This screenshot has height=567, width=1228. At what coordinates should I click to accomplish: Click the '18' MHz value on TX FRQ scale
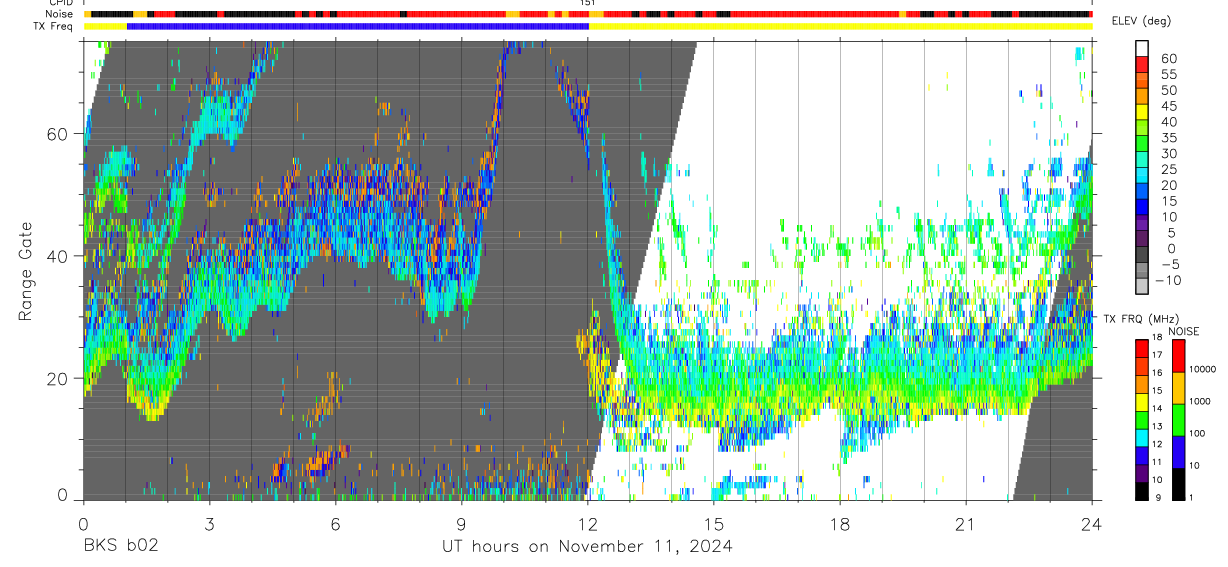1157,338
